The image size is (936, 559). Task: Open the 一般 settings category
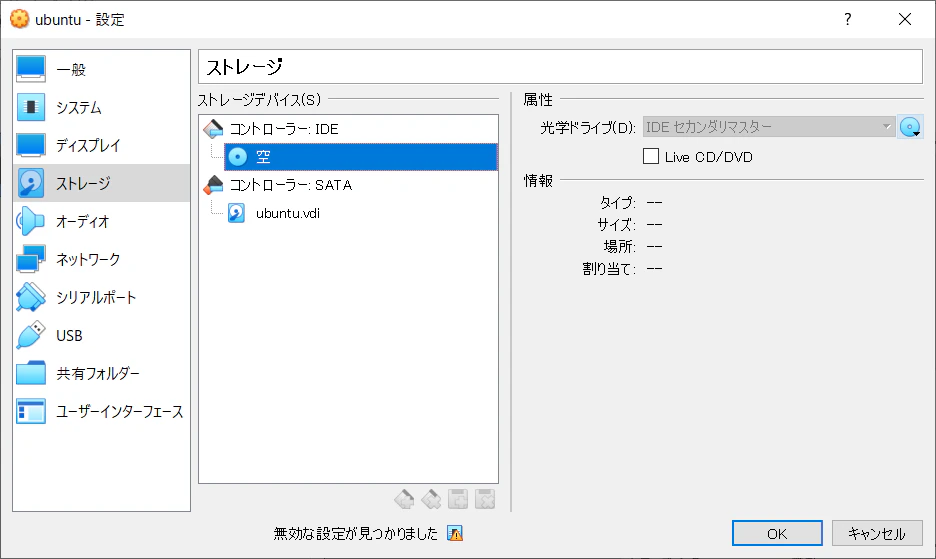(101, 69)
